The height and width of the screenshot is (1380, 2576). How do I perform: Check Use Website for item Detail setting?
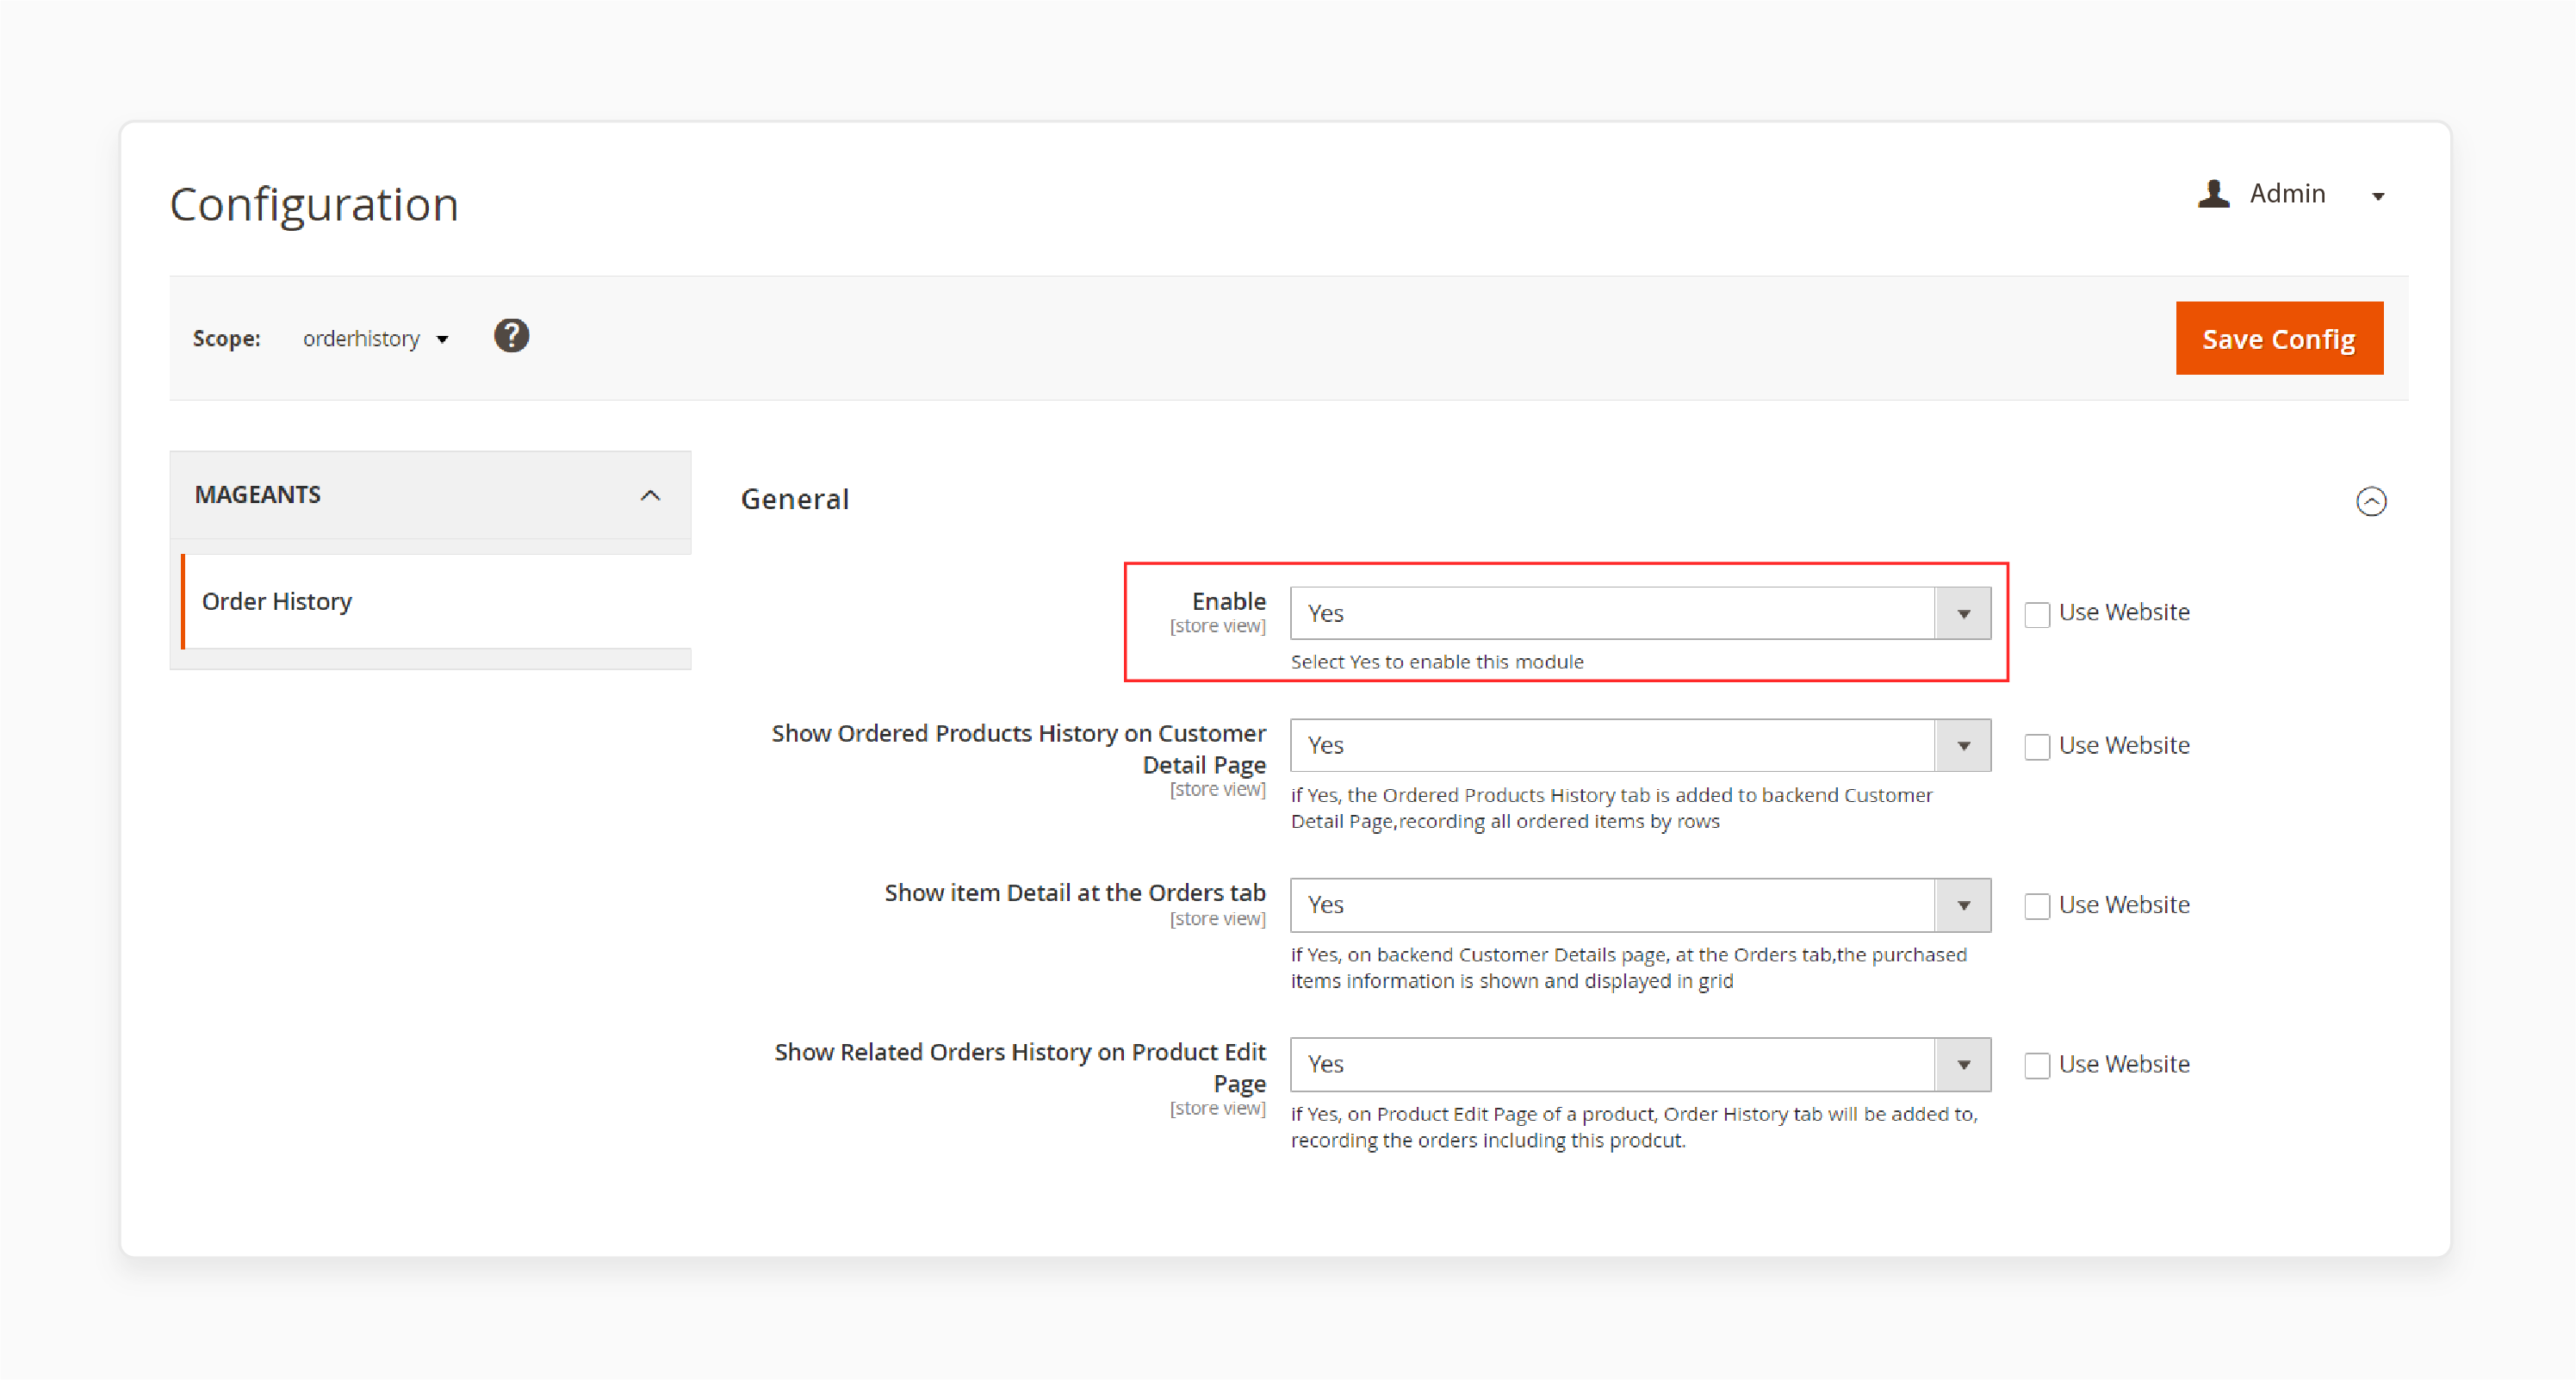tap(2037, 906)
